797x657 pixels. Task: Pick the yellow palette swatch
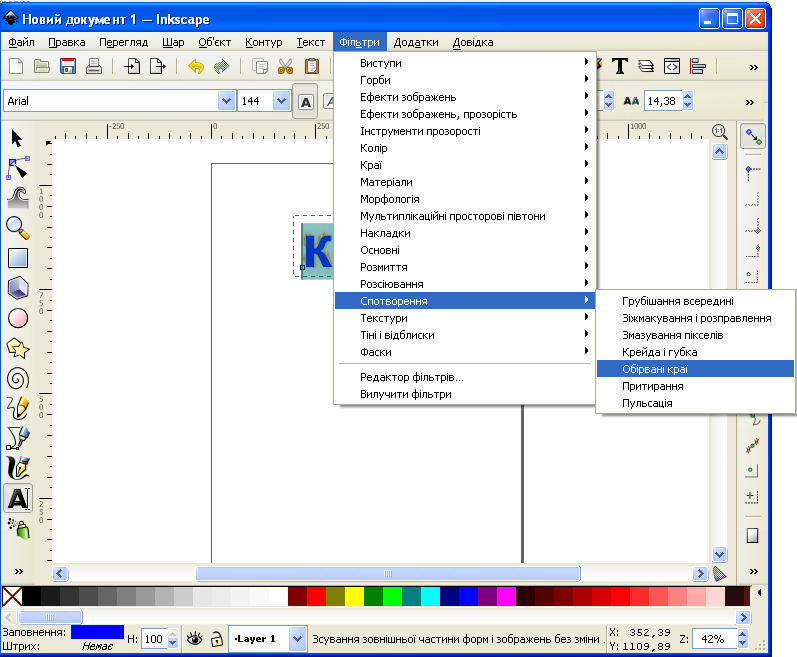(354, 597)
